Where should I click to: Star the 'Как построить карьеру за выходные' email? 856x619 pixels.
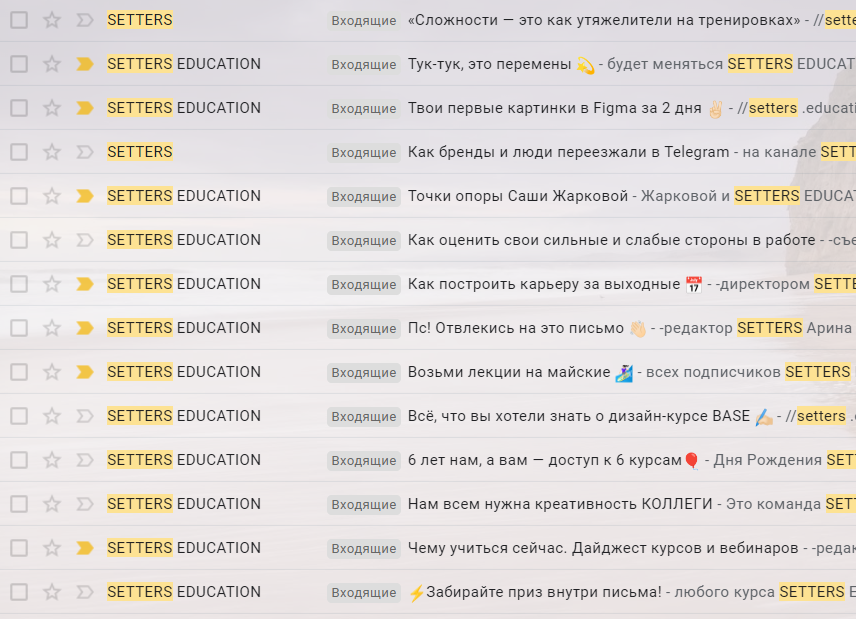[52, 284]
